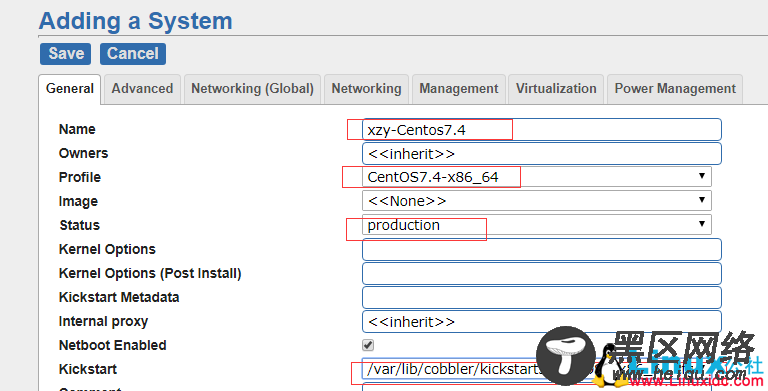Switch to the General tab
This screenshot has height=391, width=768.
coord(70,89)
